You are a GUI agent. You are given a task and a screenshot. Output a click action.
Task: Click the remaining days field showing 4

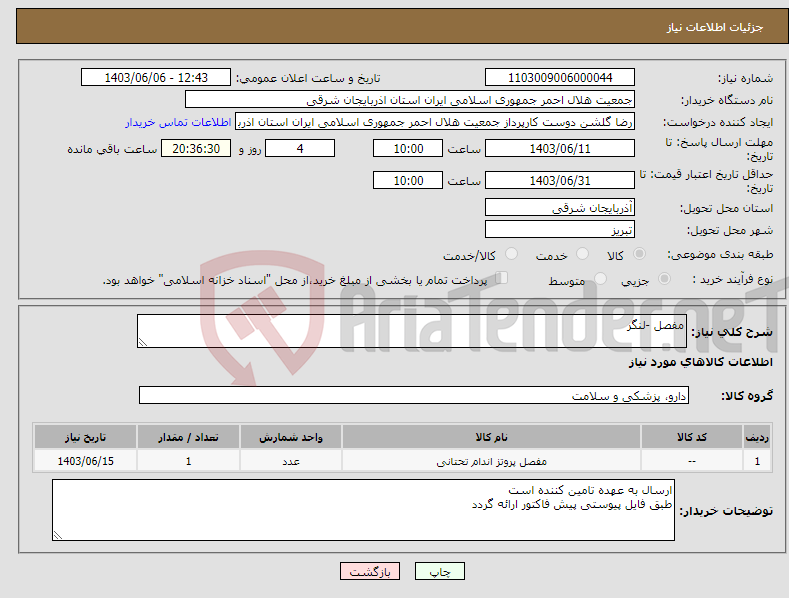(x=300, y=148)
